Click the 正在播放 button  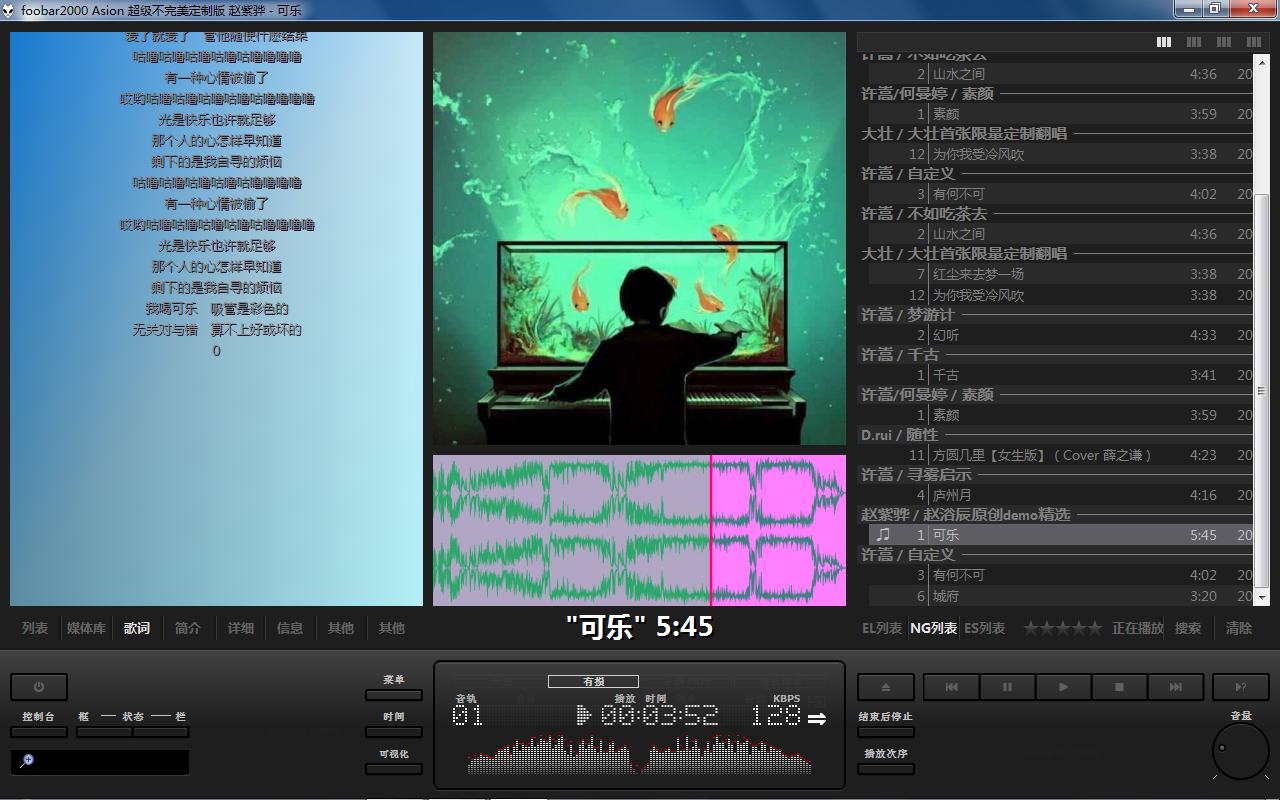click(x=1138, y=628)
